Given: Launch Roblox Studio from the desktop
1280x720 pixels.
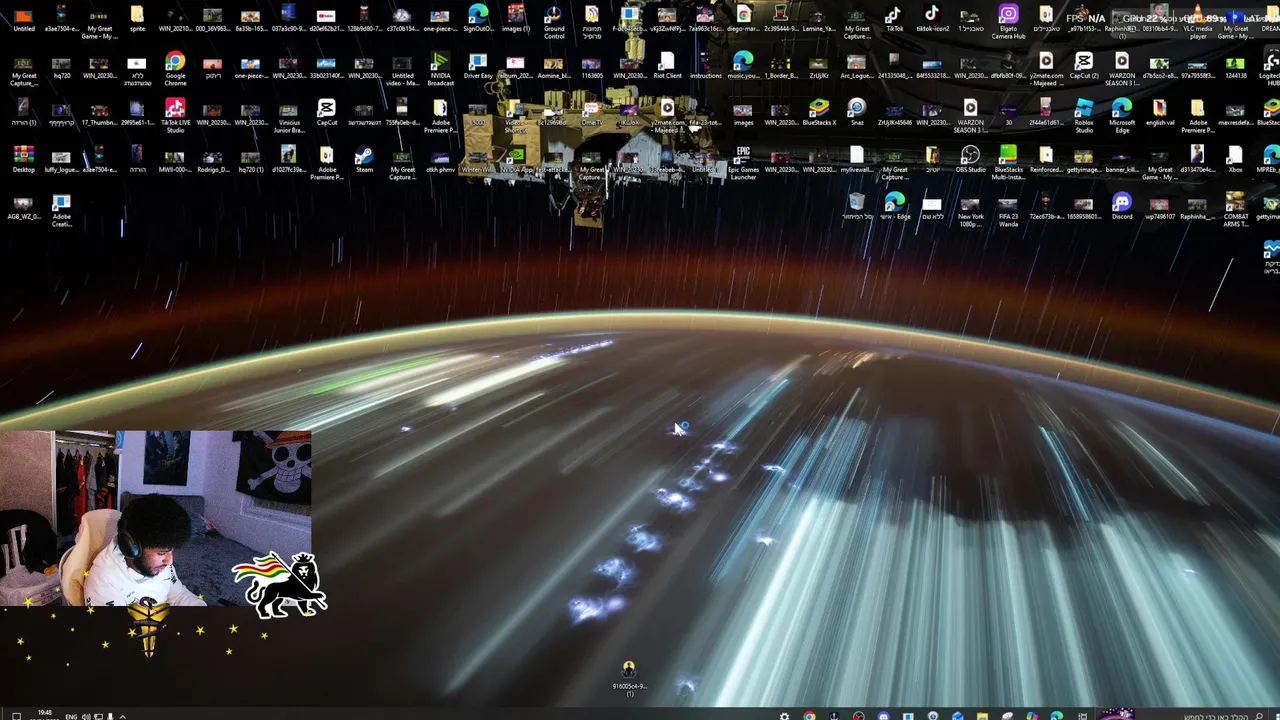Looking at the screenshot, I should [x=1084, y=117].
